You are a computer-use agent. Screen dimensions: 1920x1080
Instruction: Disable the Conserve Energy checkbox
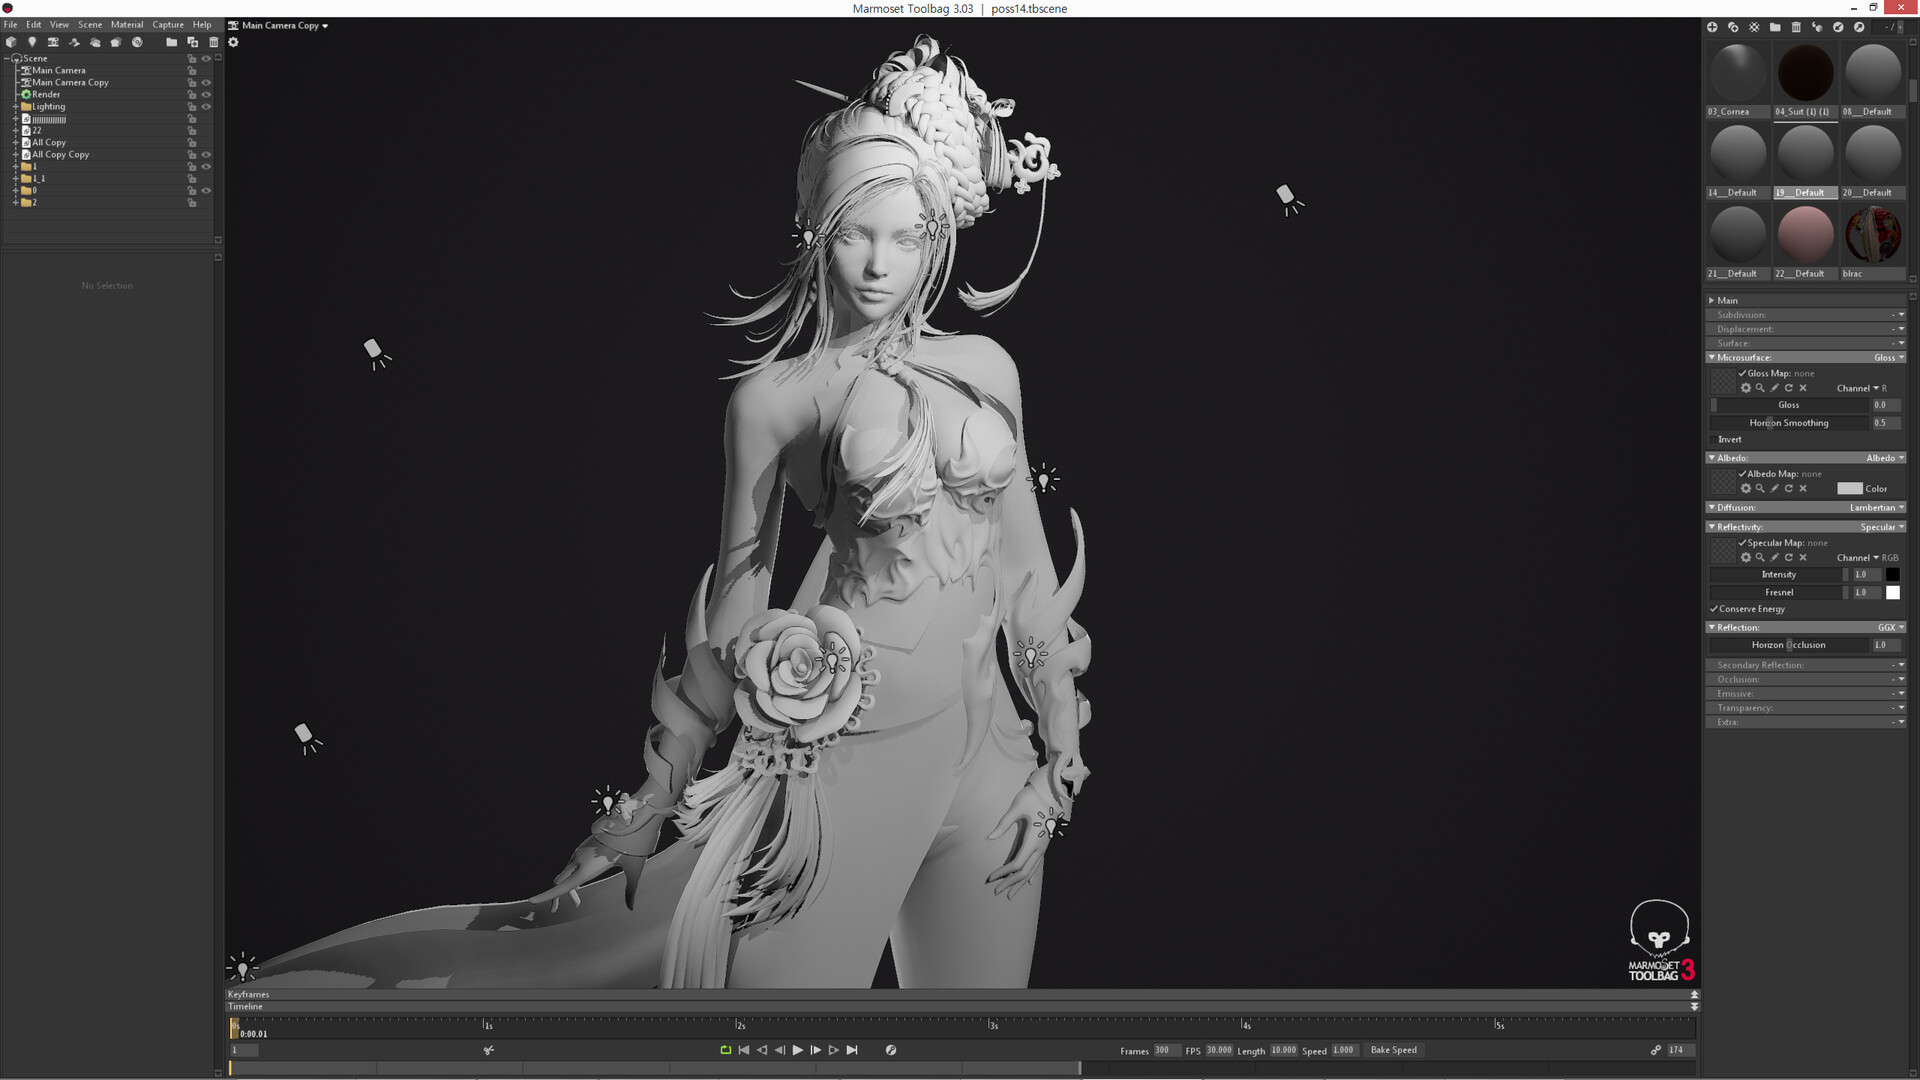point(1714,609)
